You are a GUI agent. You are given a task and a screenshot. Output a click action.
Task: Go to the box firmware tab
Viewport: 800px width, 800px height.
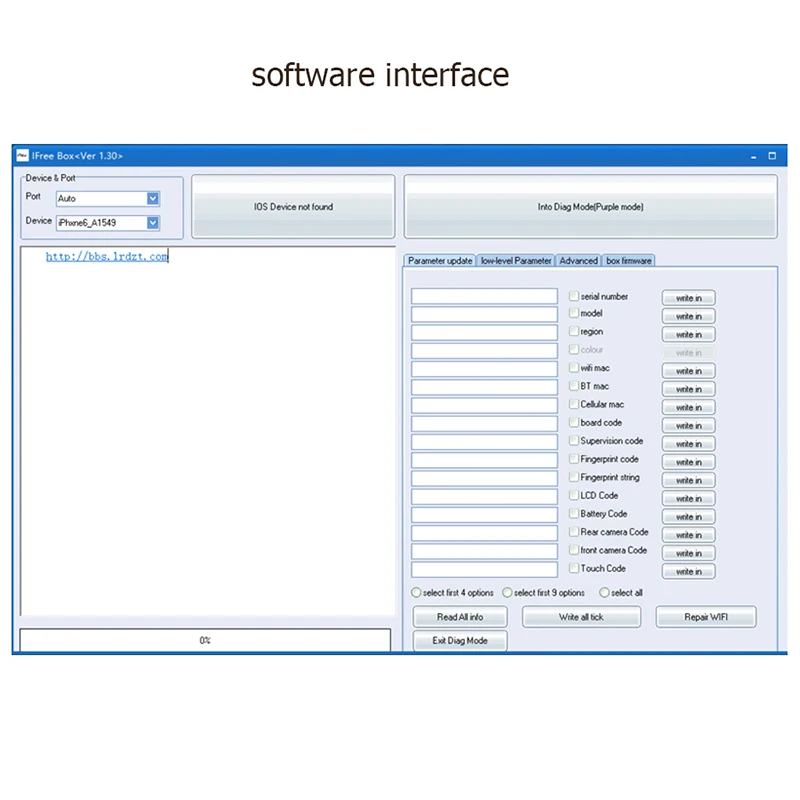tap(629, 261)
